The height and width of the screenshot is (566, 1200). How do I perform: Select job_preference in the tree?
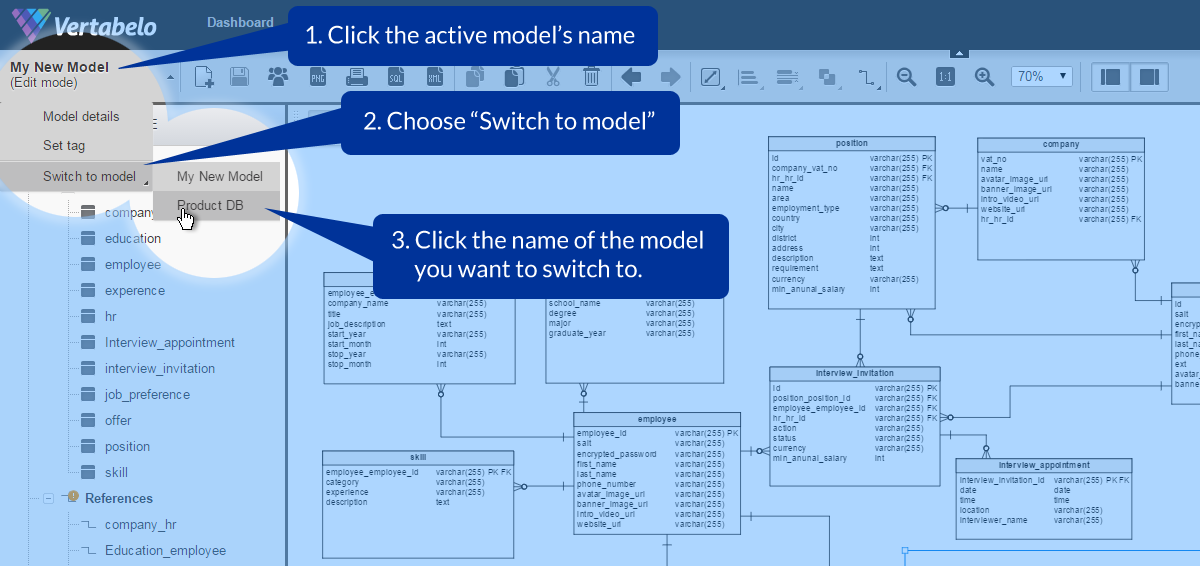pos(147,394)
